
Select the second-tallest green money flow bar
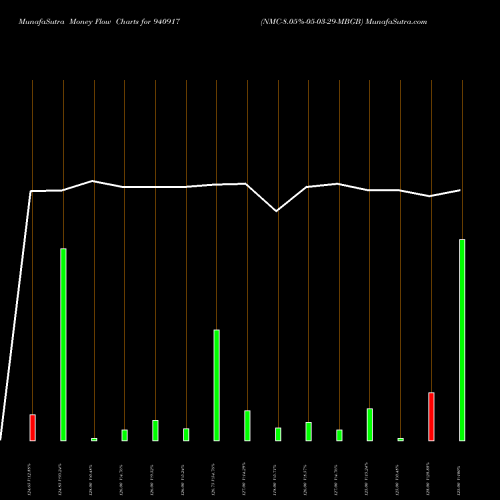pyautogui.click(x=63, y=345)
